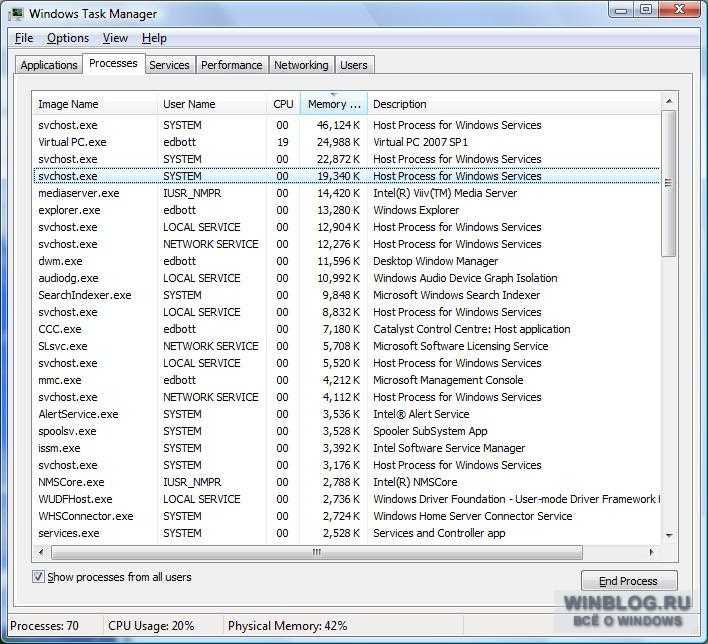Select the CCC.exe process
The height and width of the screenshot is (644, 708).
[346, 329]
